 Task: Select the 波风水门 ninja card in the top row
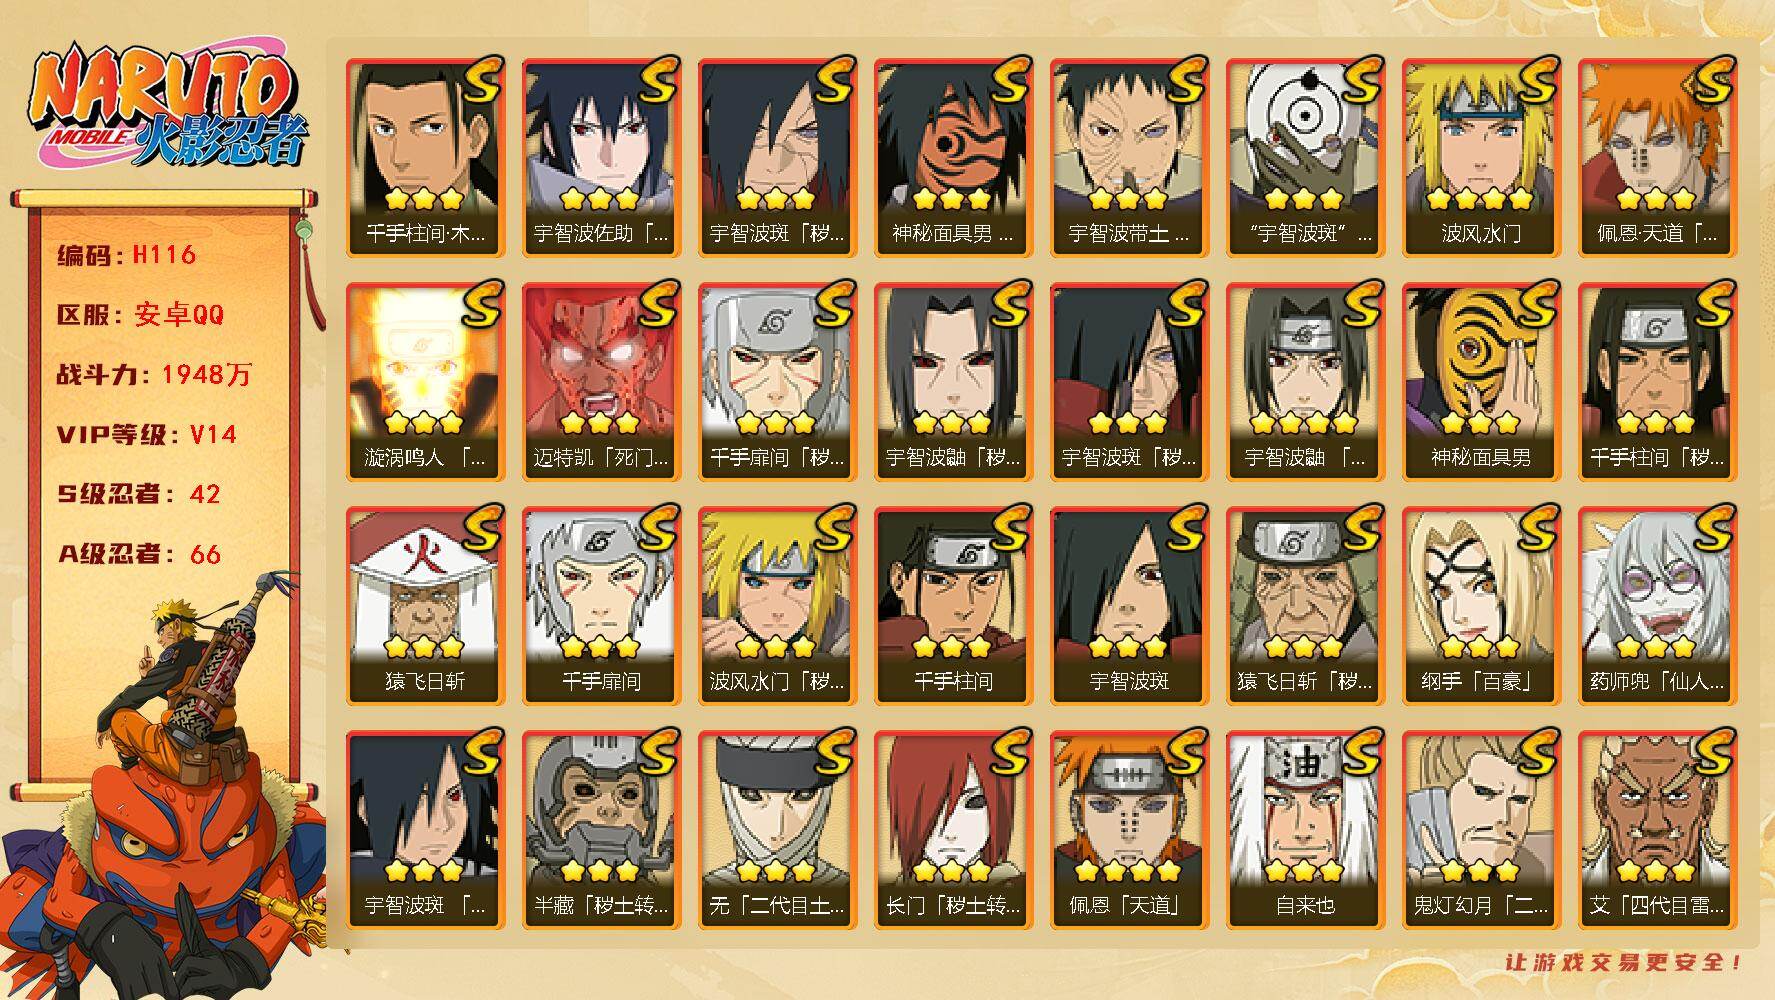[1481, 158]
